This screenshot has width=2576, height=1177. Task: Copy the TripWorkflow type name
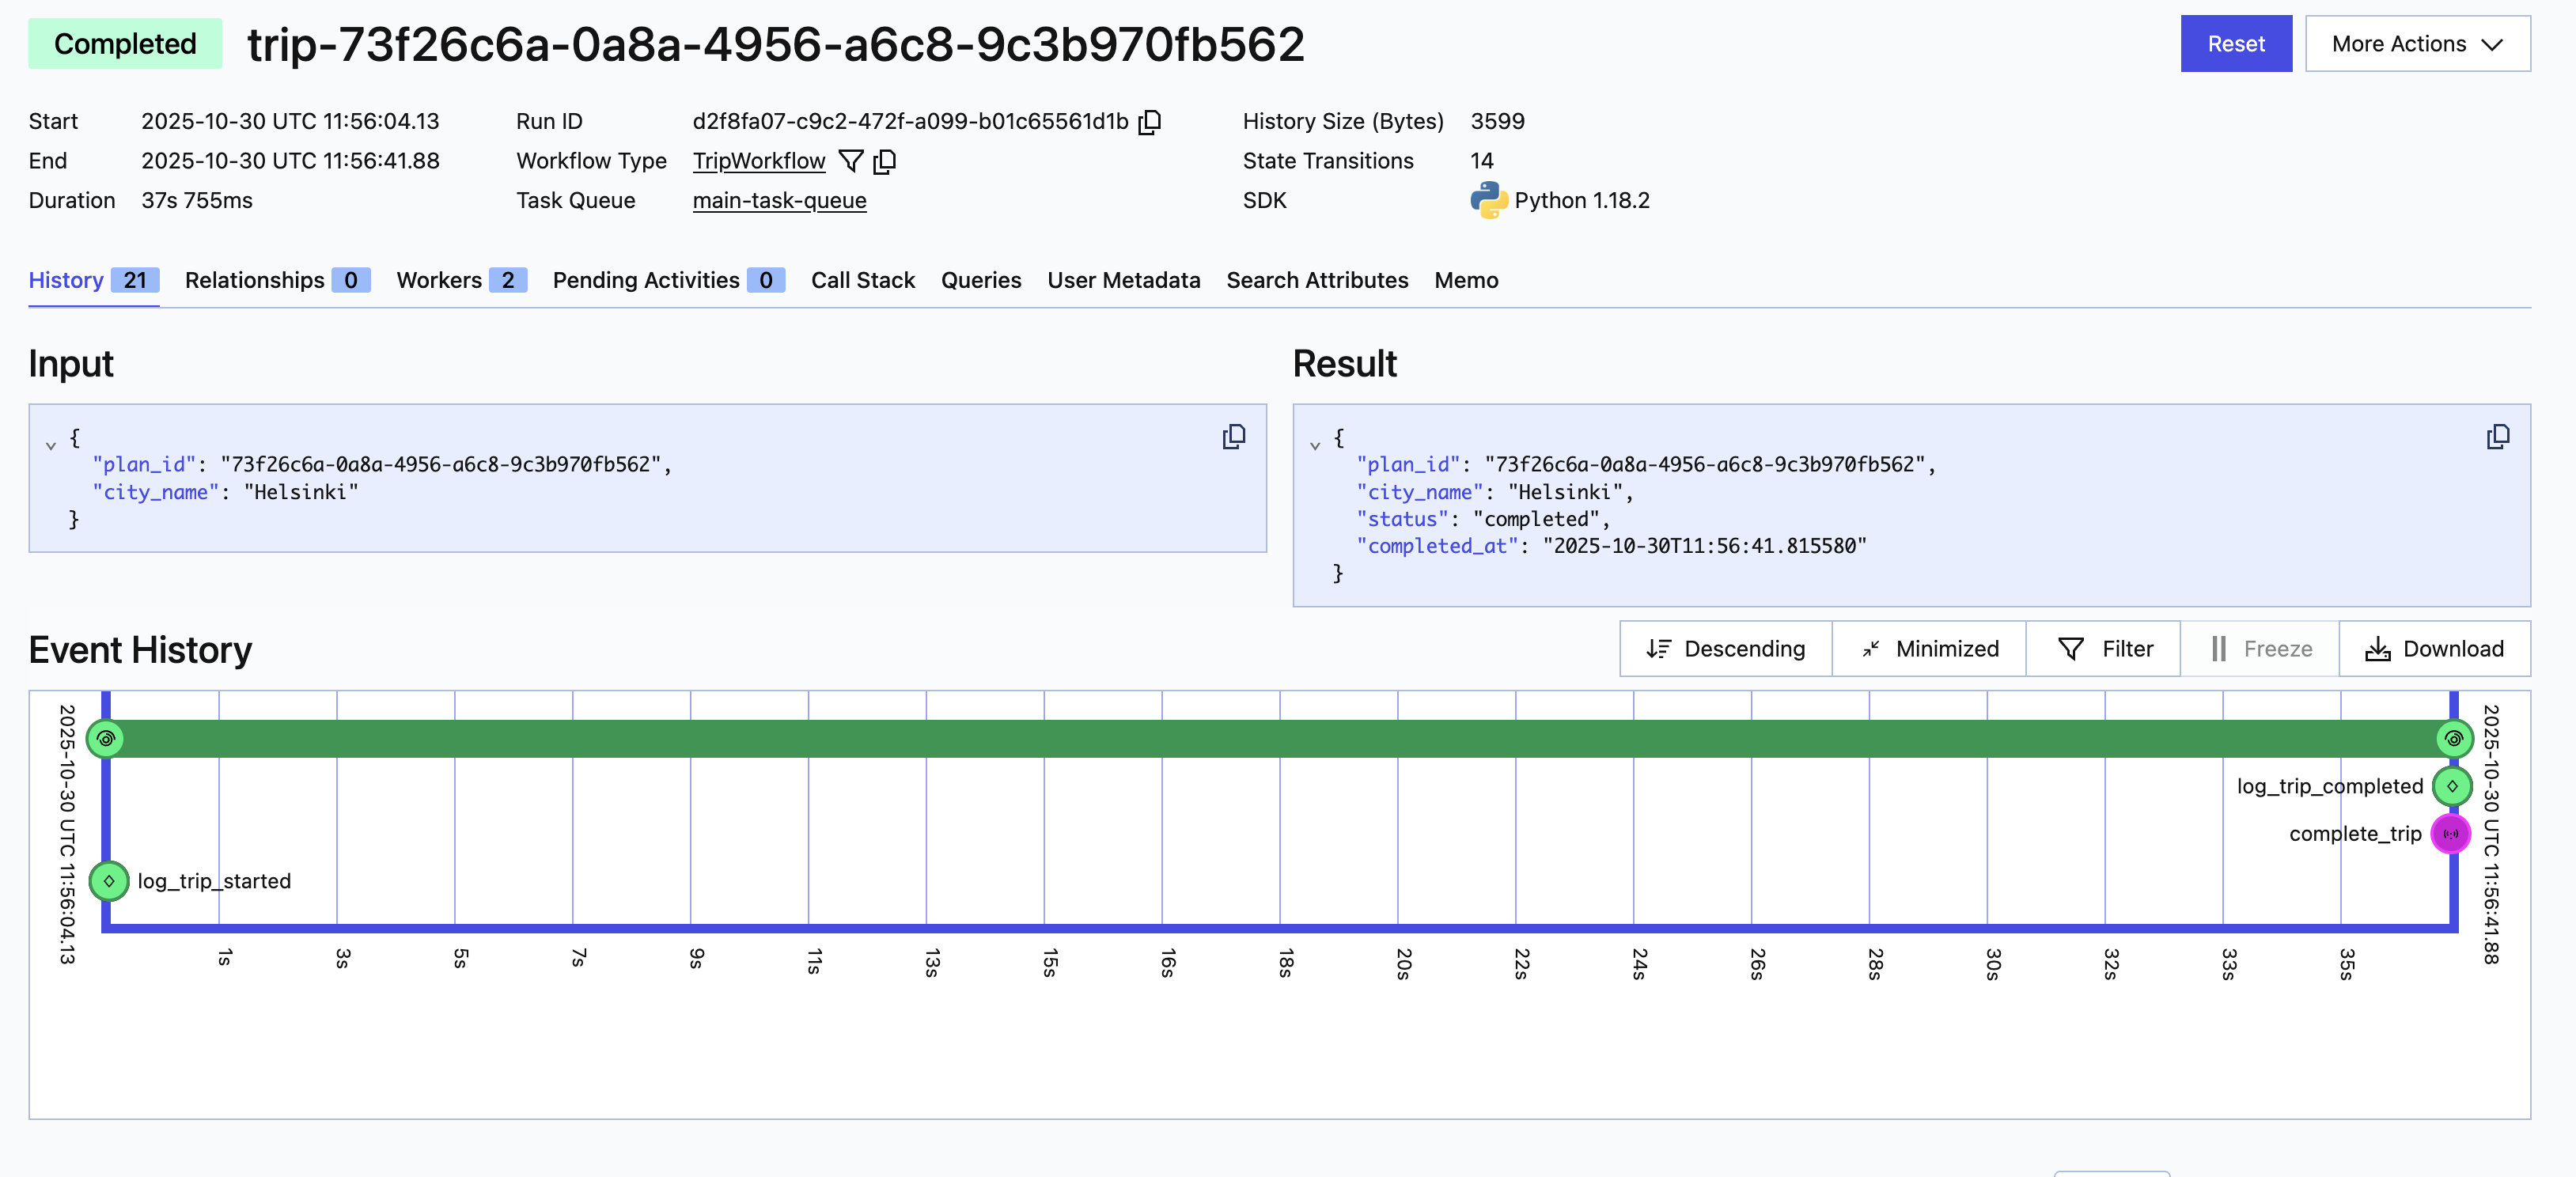pyautogui.click(x=884, y=161)
